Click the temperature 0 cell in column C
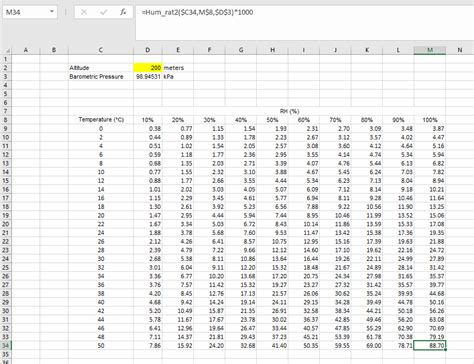Screen dimensions: 474x364 [101, 129]
